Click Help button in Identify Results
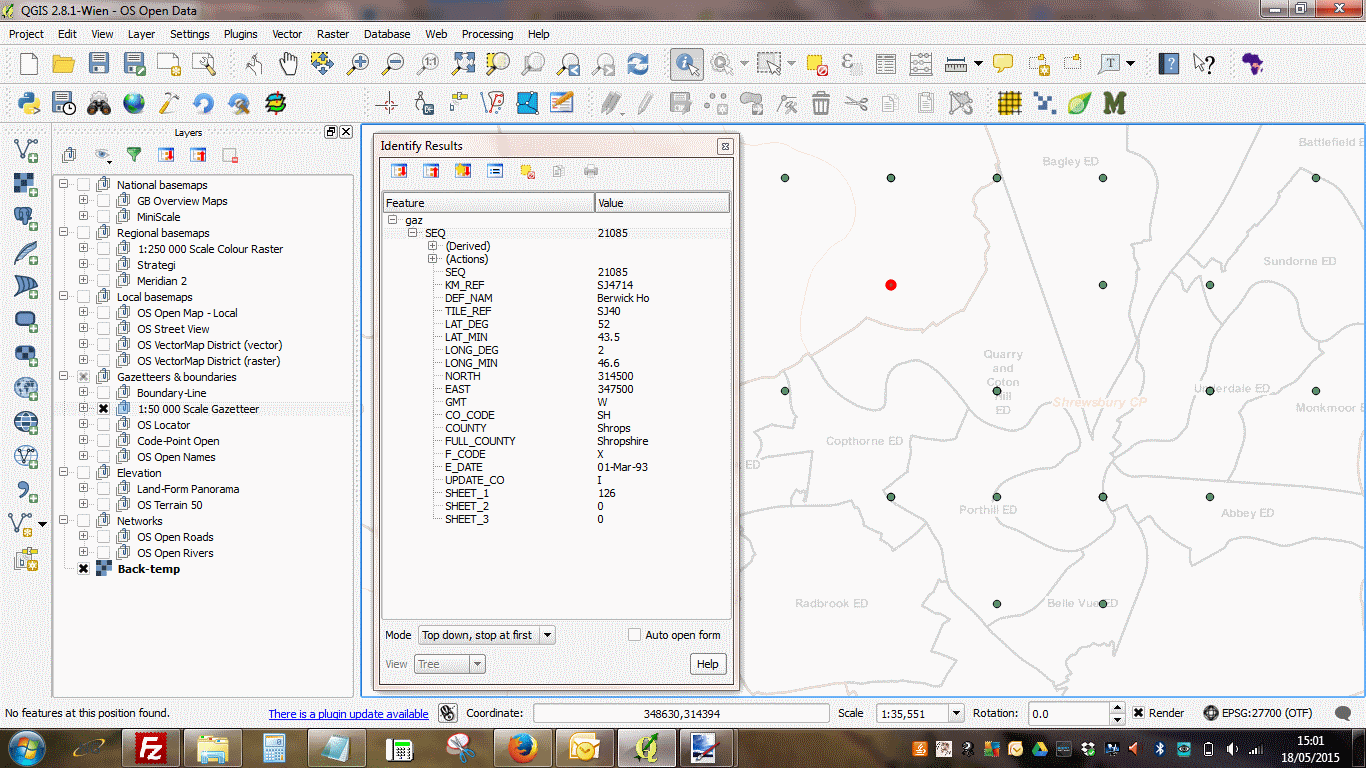 707,664
